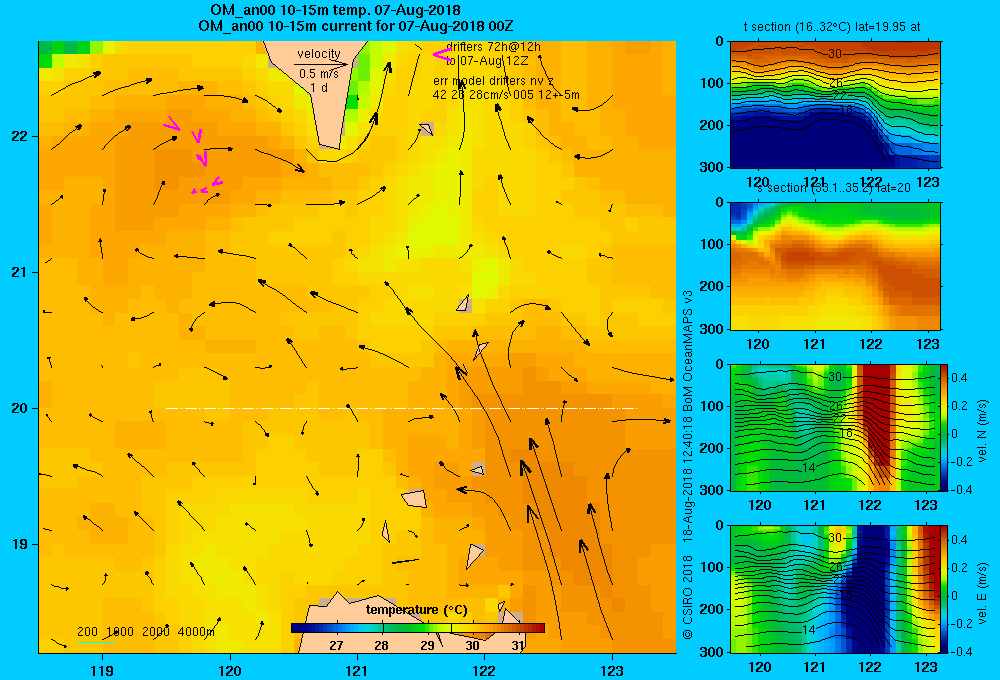Open the t section temperature panel
1000x680 pixels.
pos(835,105)
